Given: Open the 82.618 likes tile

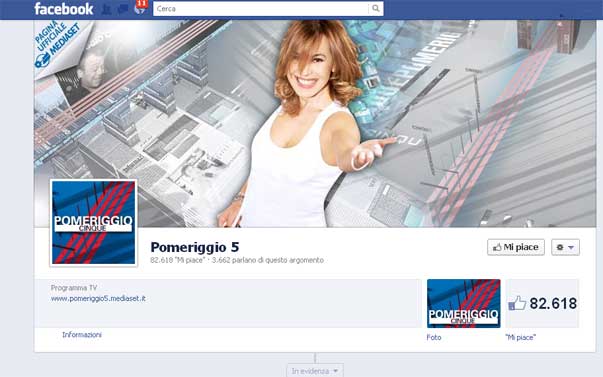Looking at the screenshot, I should (x=542, y=304).
